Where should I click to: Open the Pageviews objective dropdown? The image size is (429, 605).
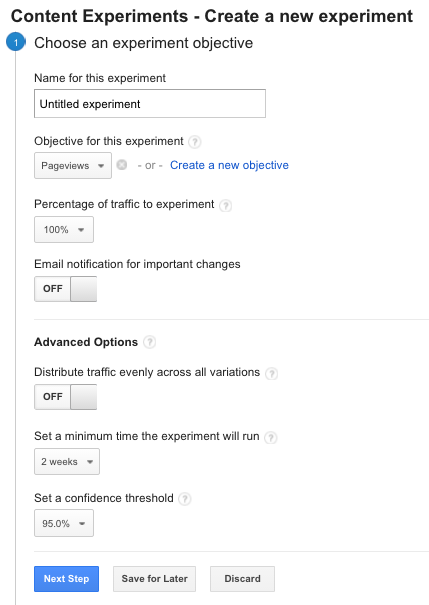pos(73,166)
